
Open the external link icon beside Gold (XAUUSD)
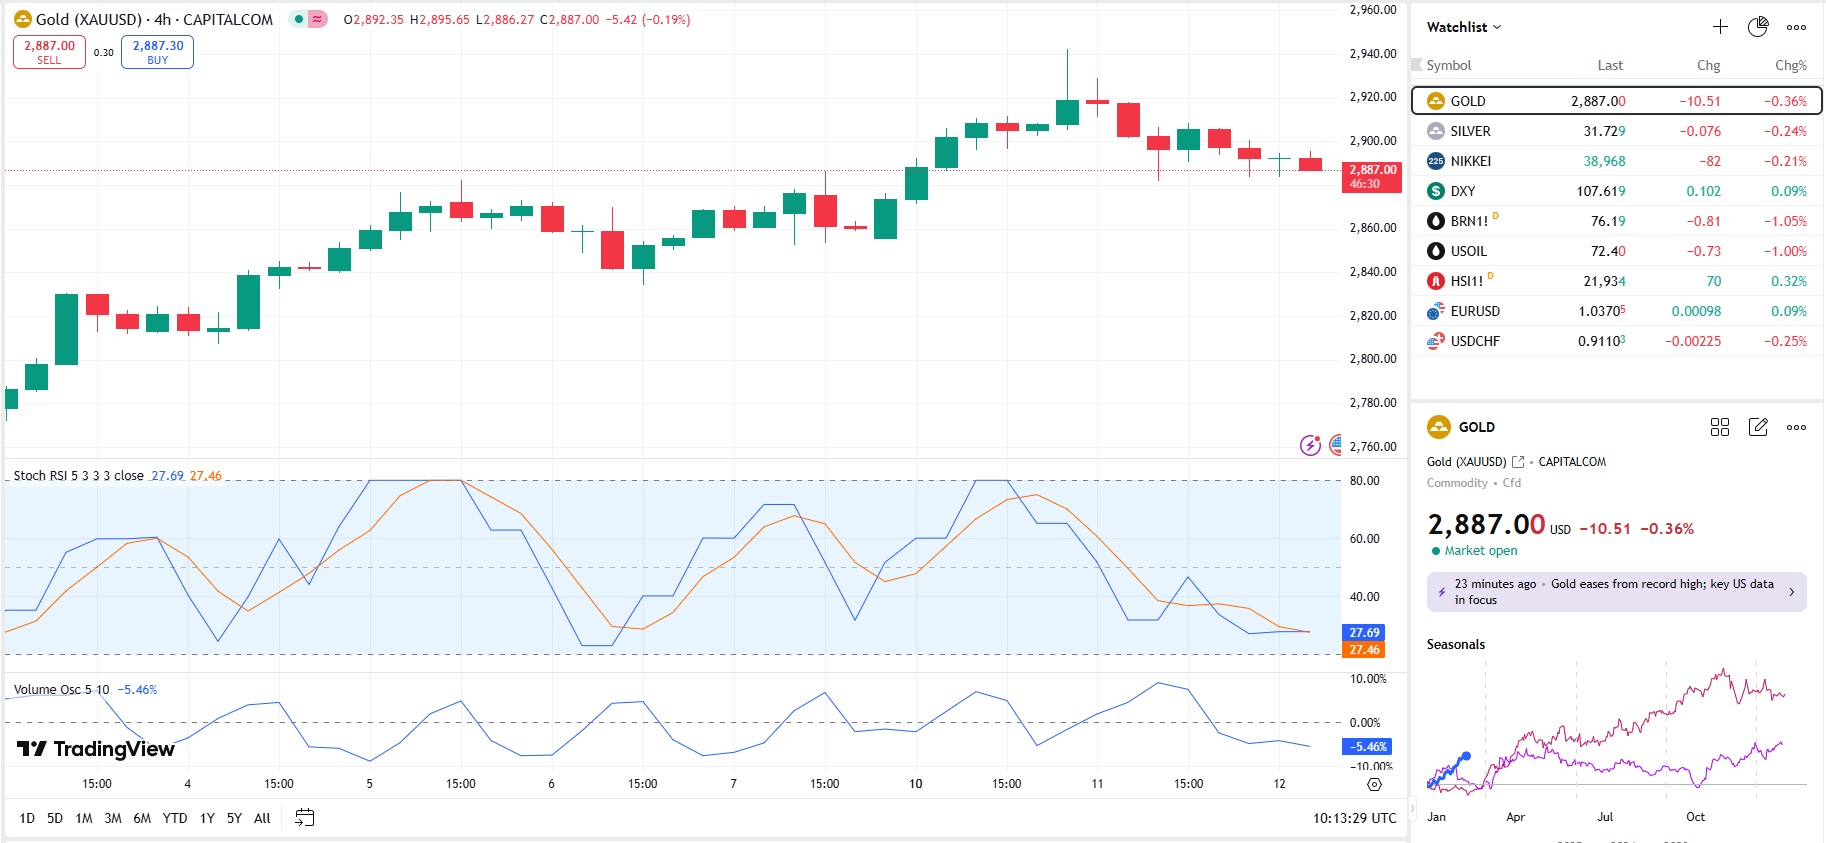[x=1518, y=462]
